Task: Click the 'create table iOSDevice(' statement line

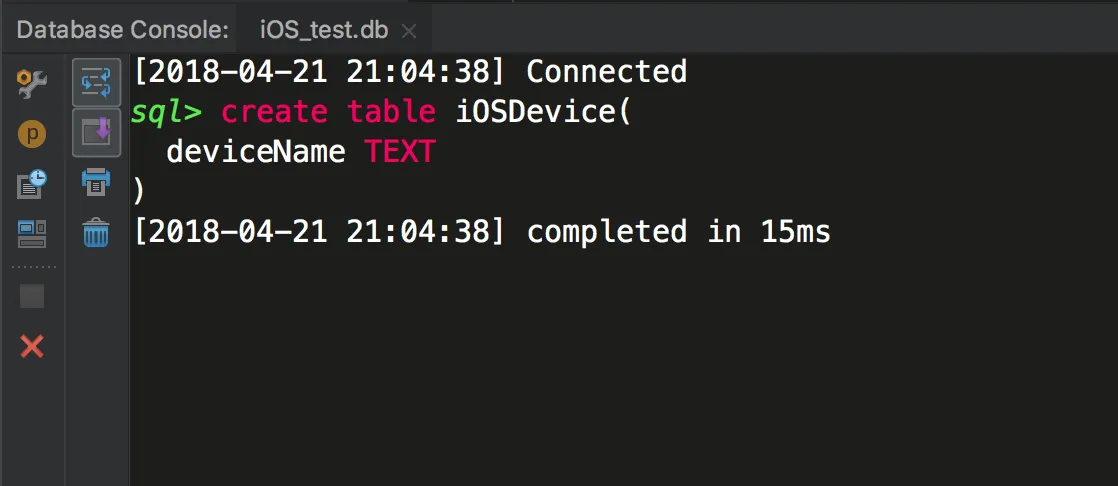Action: pyautogui.click(x=427, y=112)
